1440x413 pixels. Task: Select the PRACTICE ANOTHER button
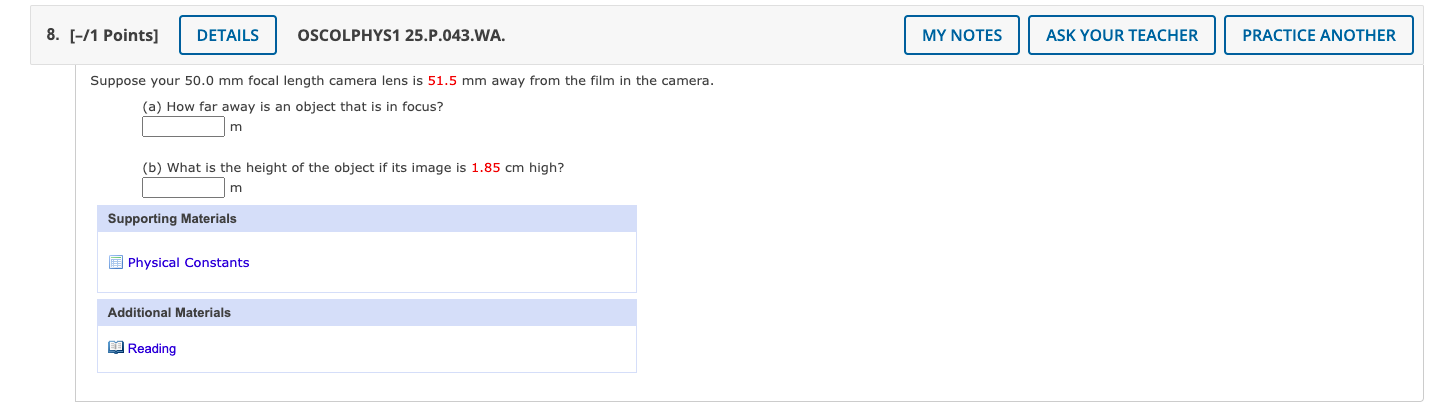pyautogui.click(x=1318, y=35)
